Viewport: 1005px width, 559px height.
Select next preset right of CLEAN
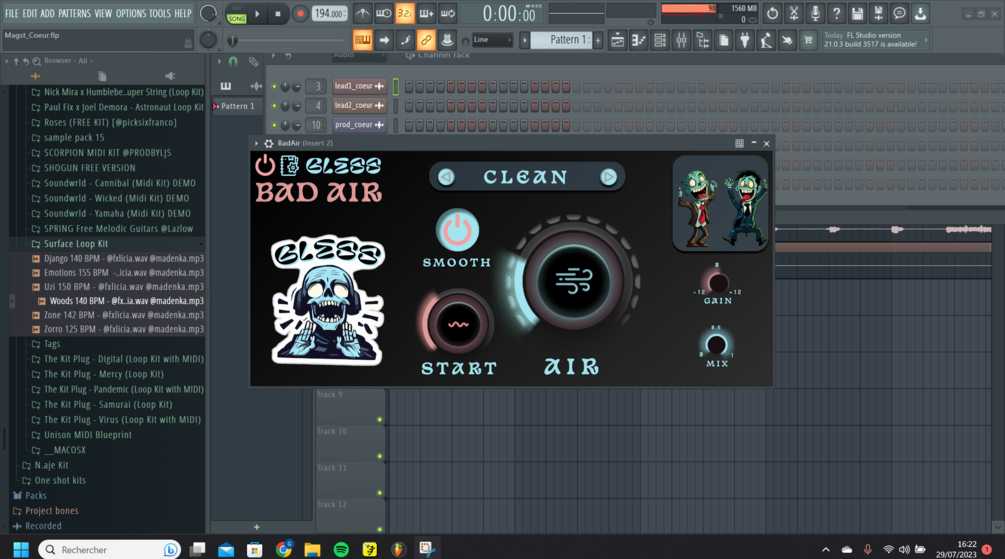pyautogui.click(x=608, y=177)
